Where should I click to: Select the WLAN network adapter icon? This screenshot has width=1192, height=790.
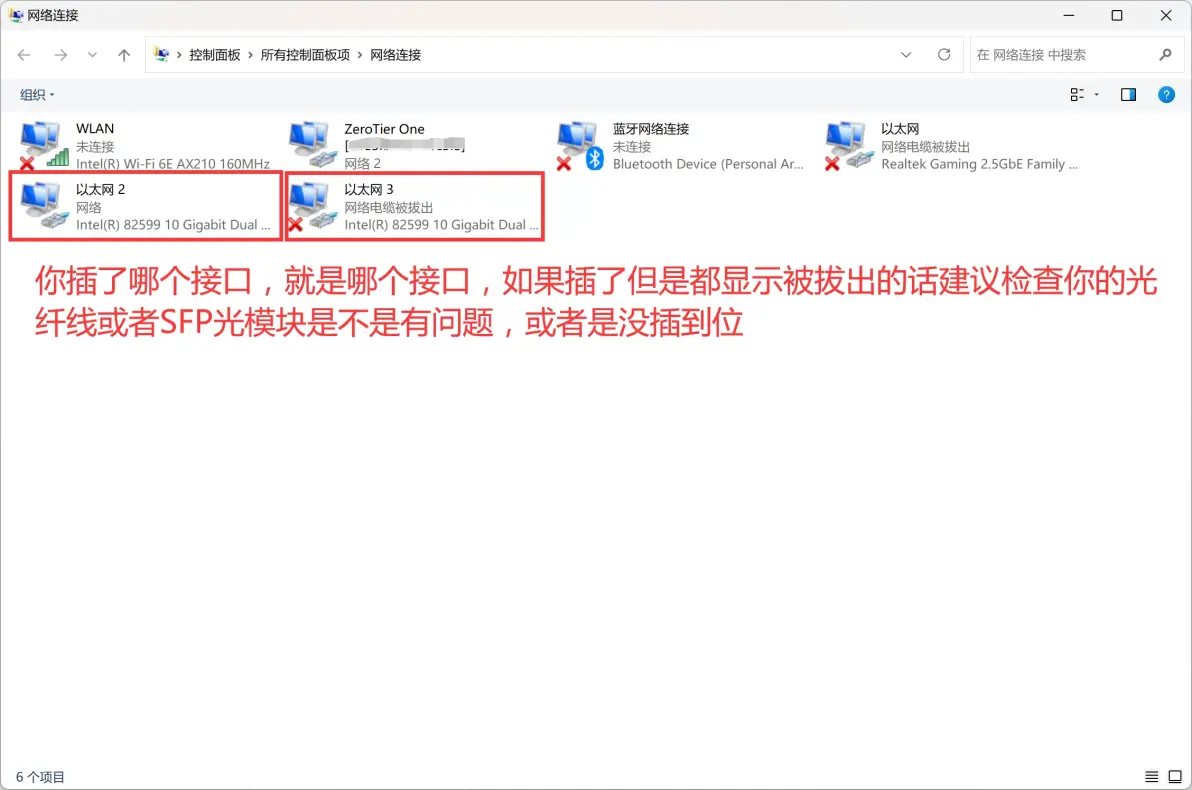pyautogui.click(x=42, y=145)
